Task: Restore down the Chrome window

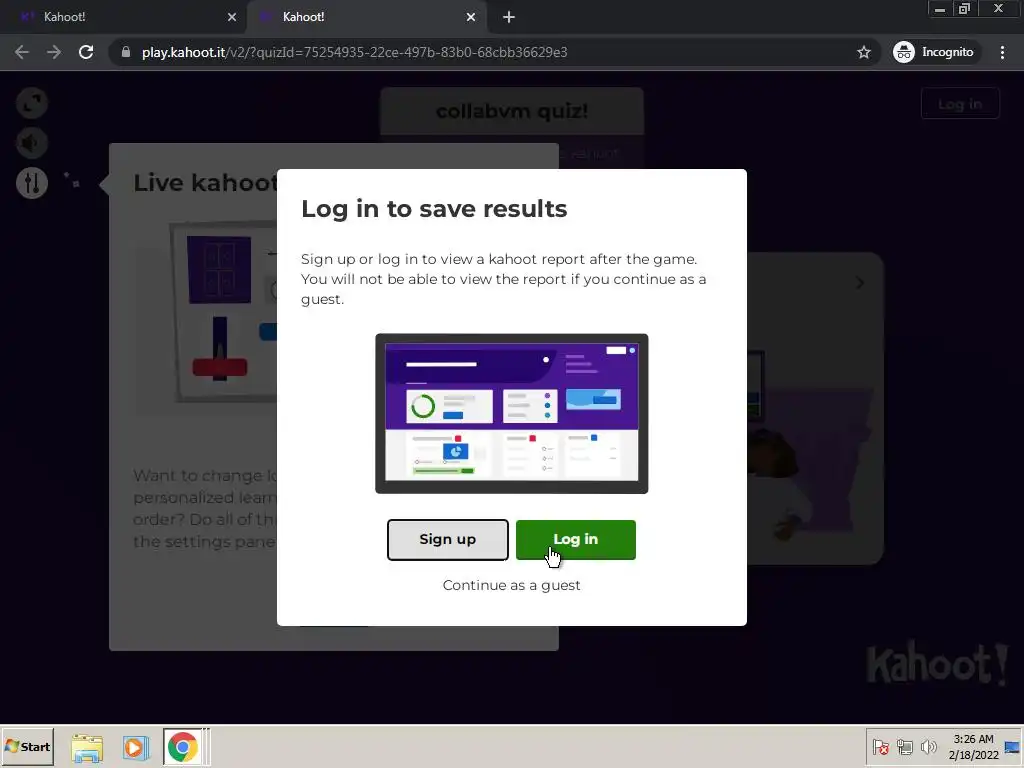Action: pos(964,9)
